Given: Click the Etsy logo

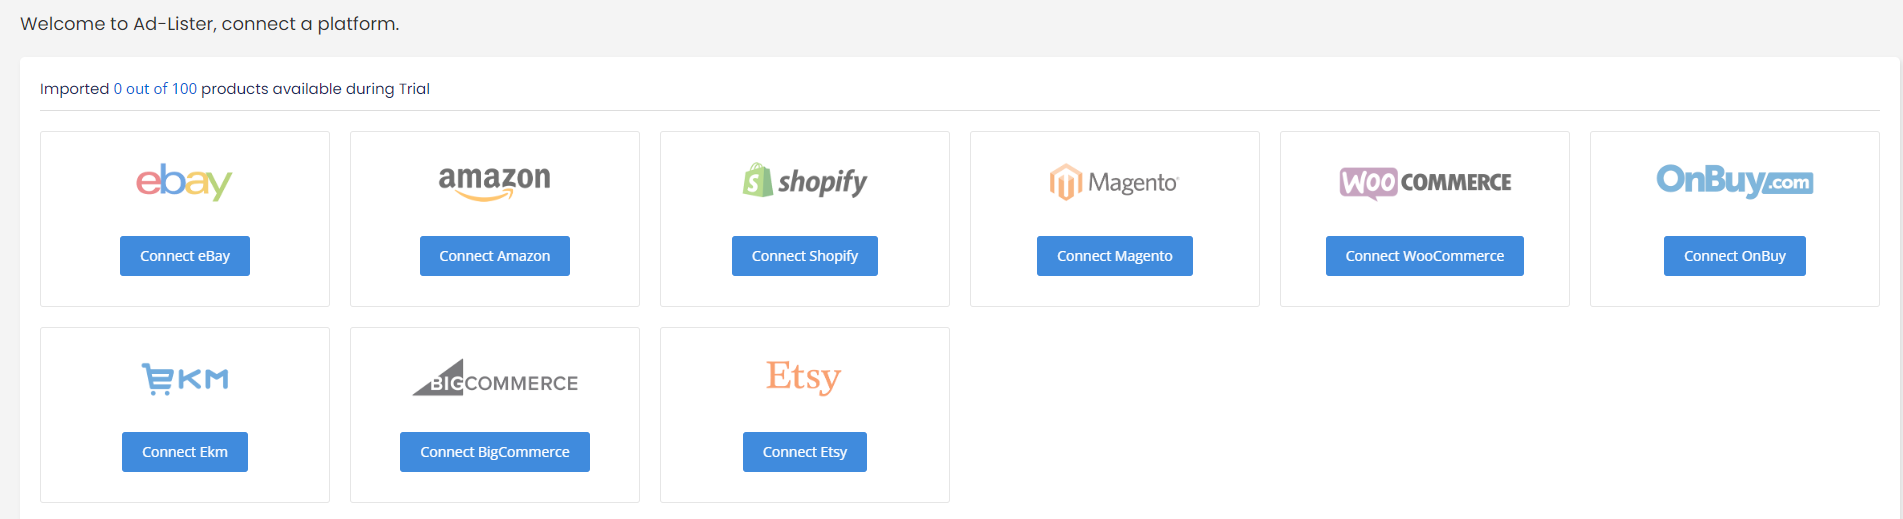Looking at the screenshot, I should 804,377.
